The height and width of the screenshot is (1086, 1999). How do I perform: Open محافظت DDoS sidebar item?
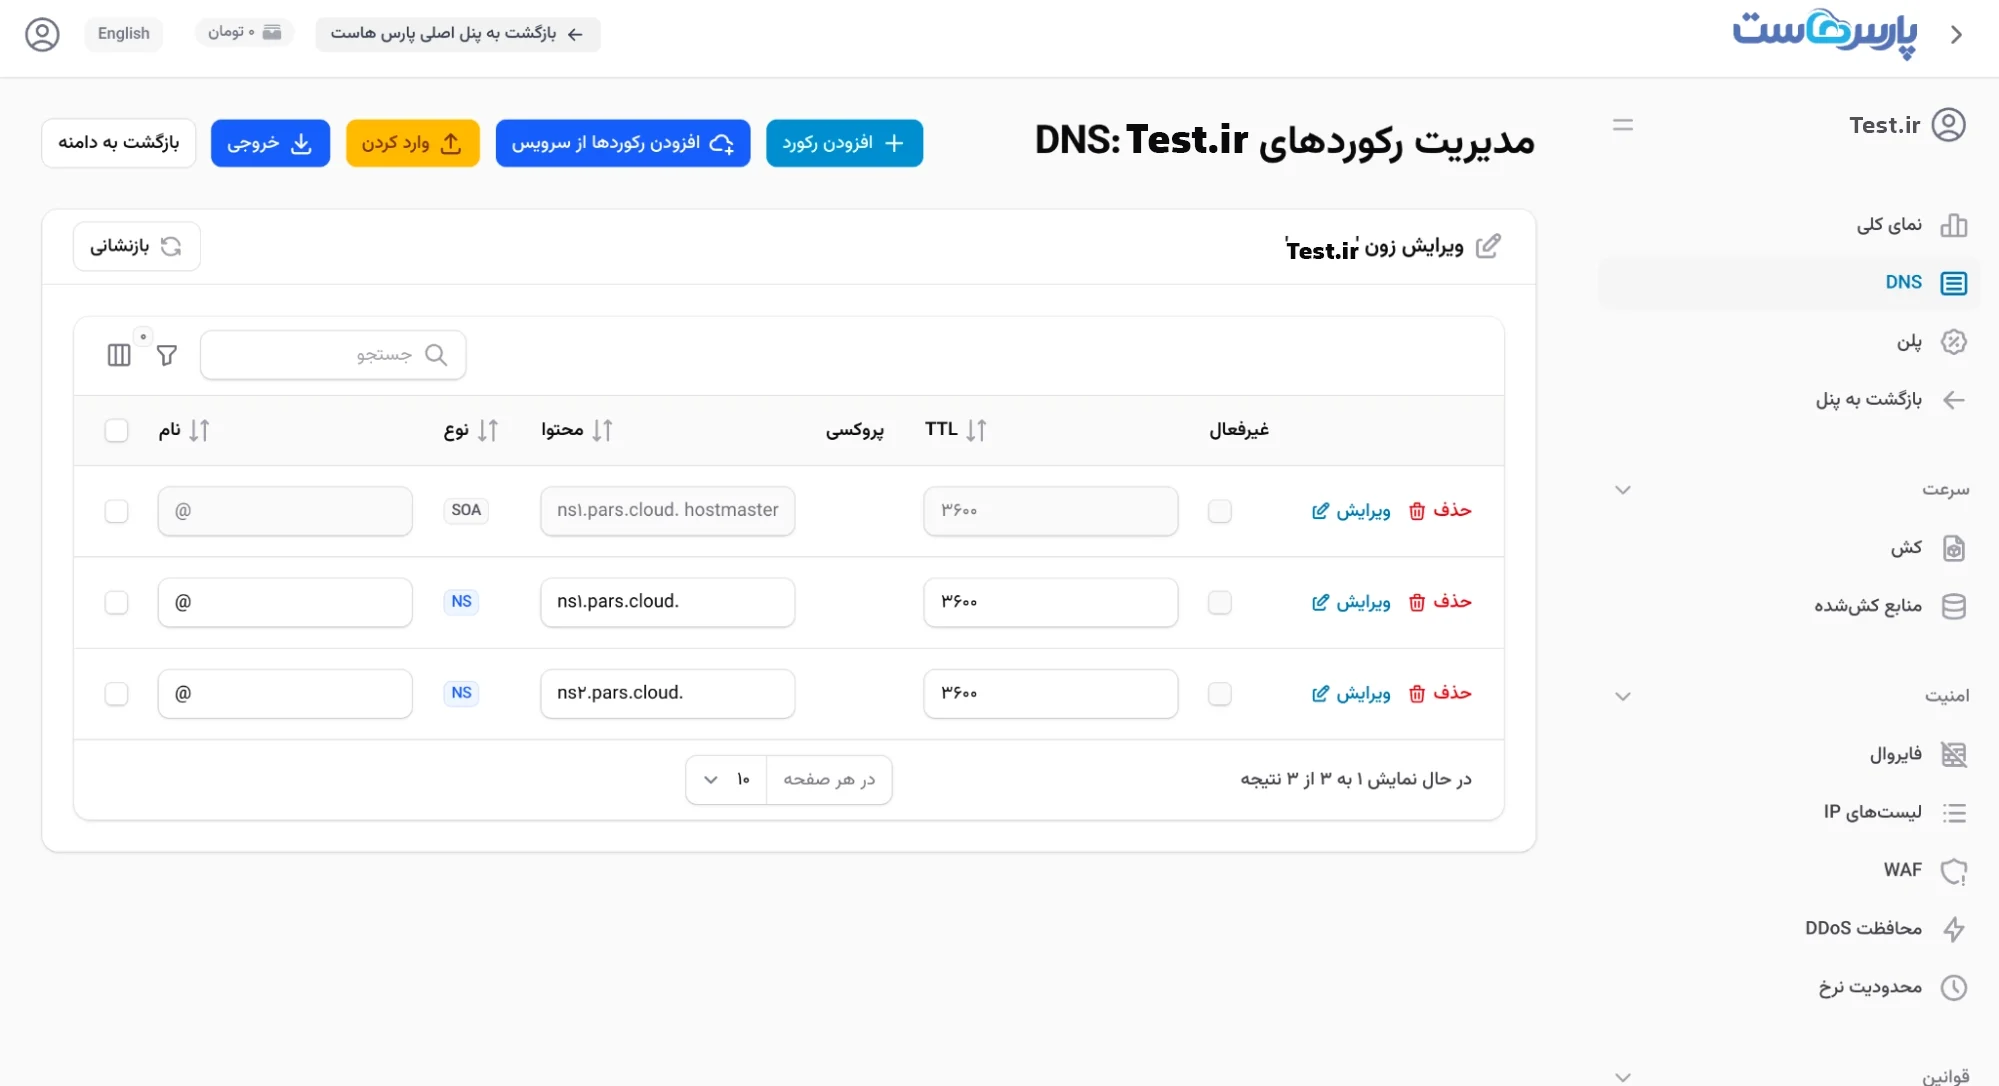click(1788, 929)
